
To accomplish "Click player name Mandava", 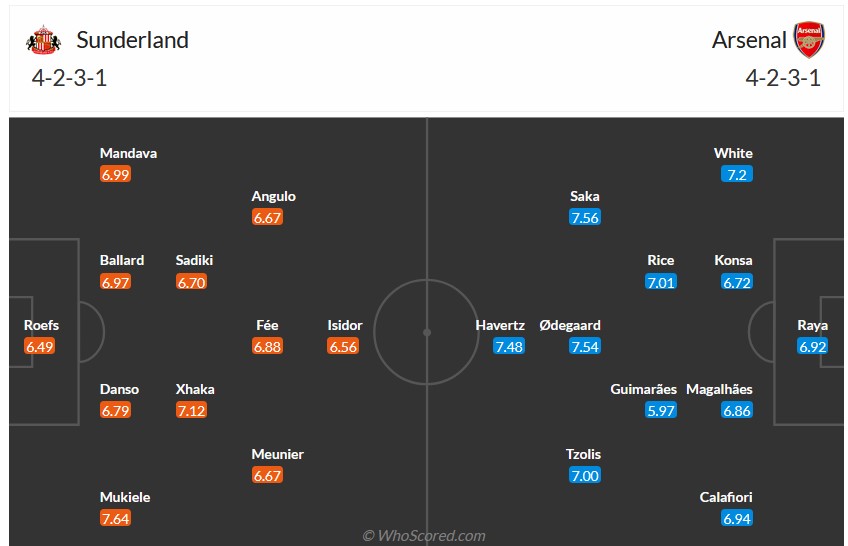I will click(128, 154).
